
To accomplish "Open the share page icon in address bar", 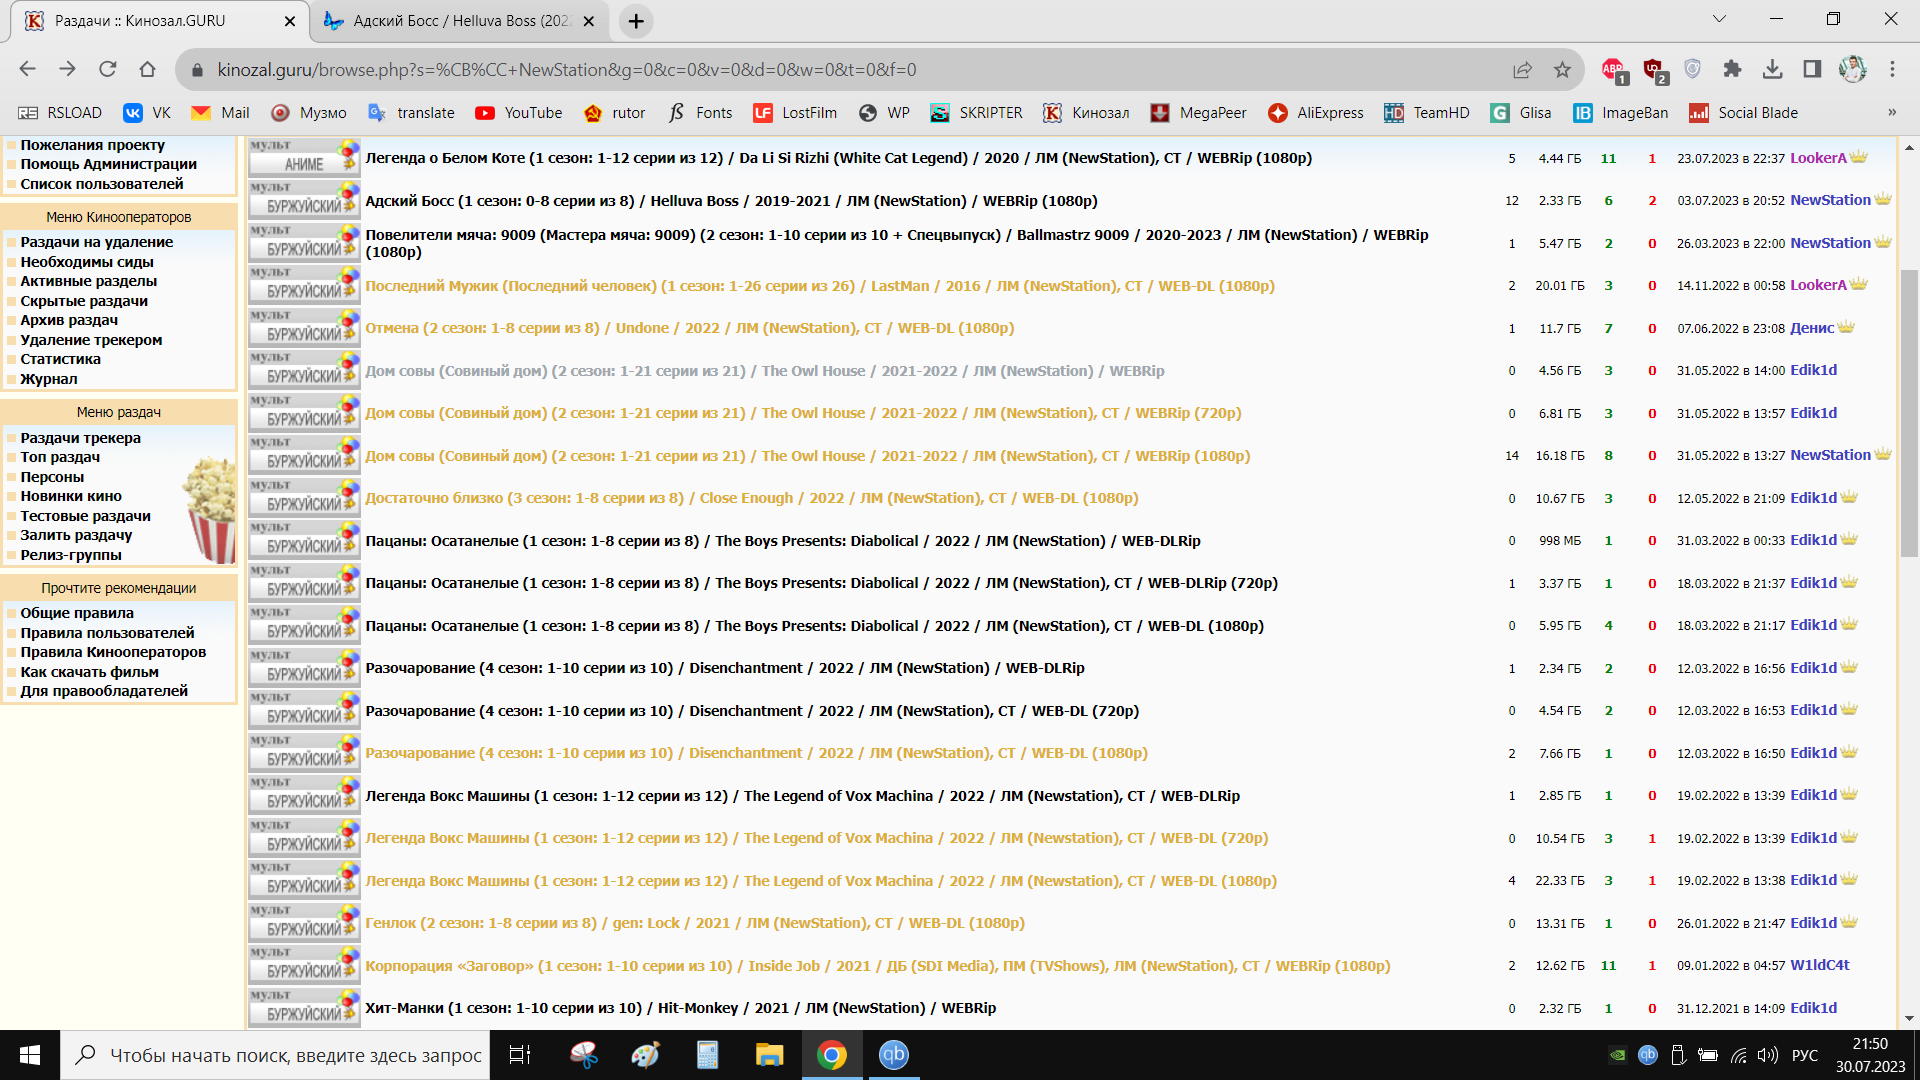I will coord(1522,69).
